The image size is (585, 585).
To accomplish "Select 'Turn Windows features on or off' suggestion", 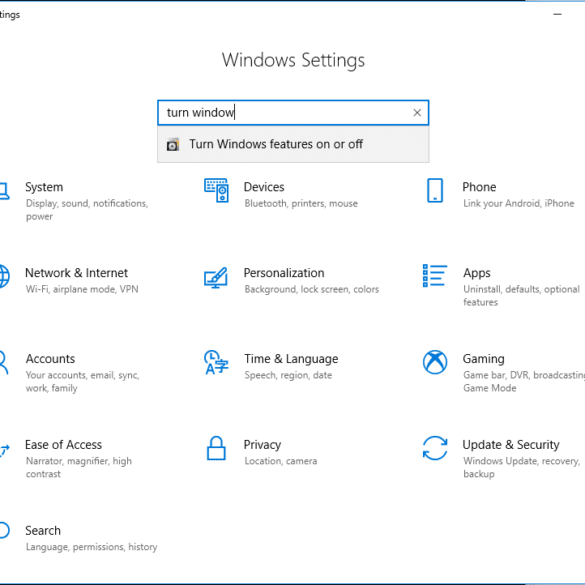I will coord(293,144).
